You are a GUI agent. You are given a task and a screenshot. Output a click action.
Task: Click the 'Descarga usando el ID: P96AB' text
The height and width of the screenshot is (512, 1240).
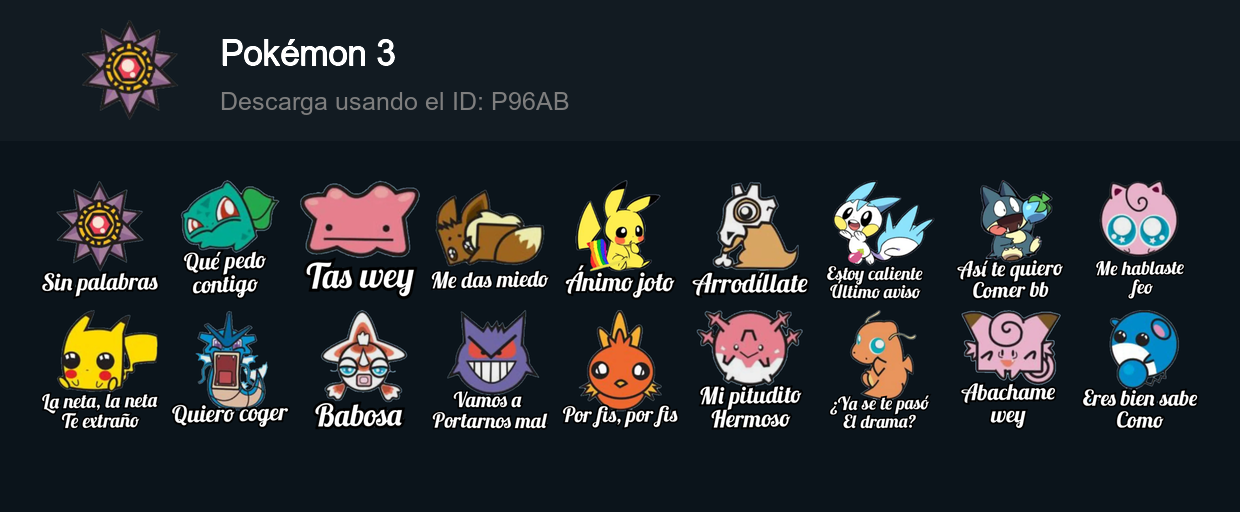(x=395, y=101)
